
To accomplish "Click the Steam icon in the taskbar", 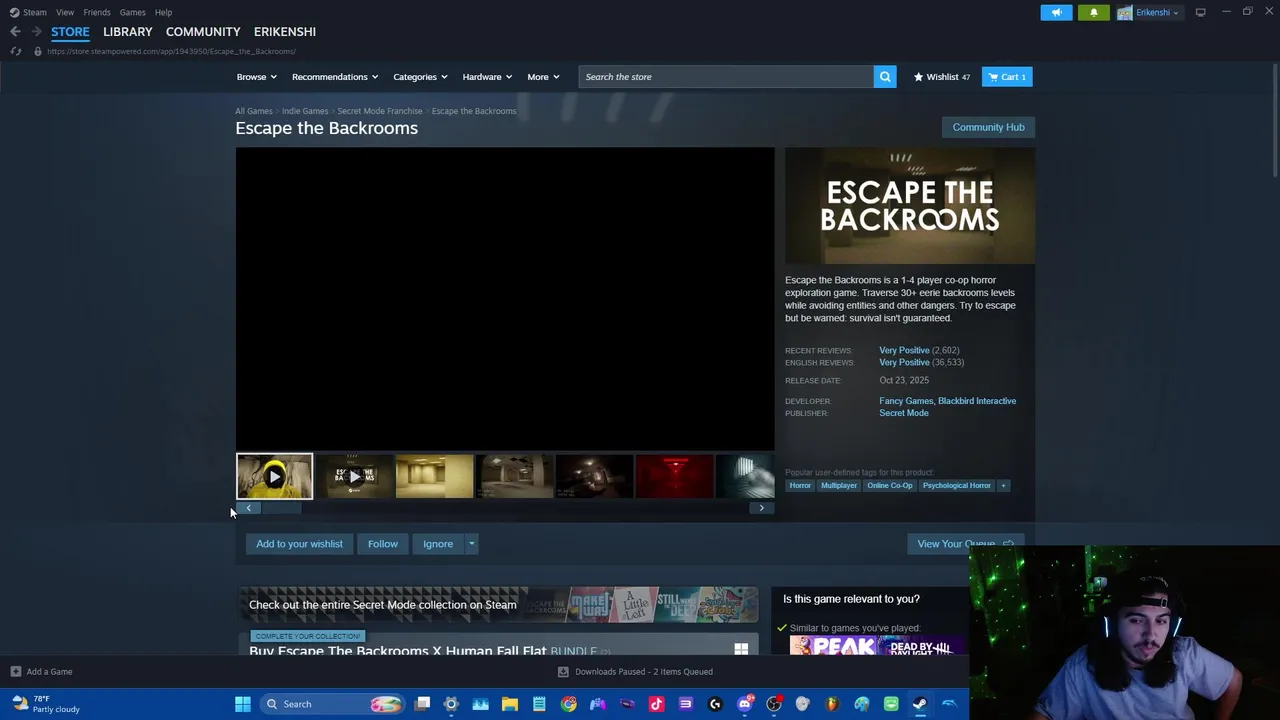I will point(919,704).
